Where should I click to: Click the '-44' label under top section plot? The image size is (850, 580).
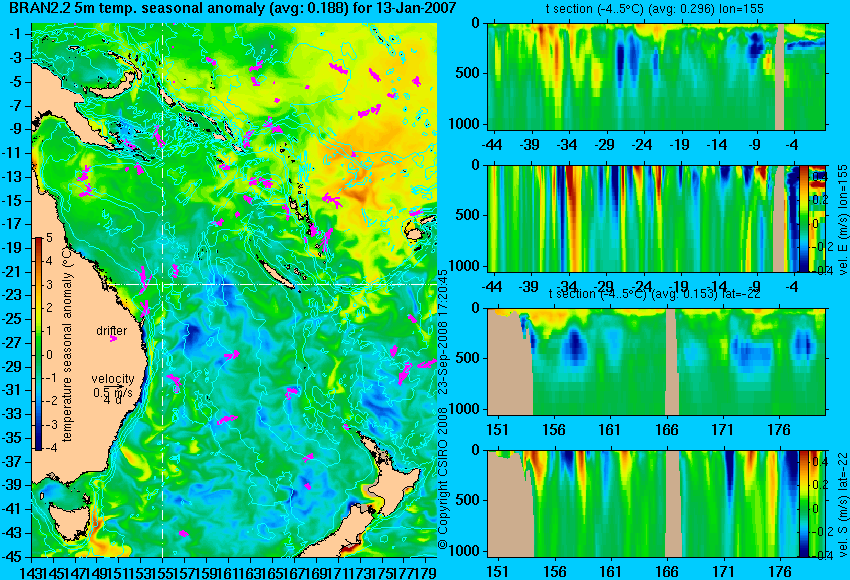pos(492,145)
